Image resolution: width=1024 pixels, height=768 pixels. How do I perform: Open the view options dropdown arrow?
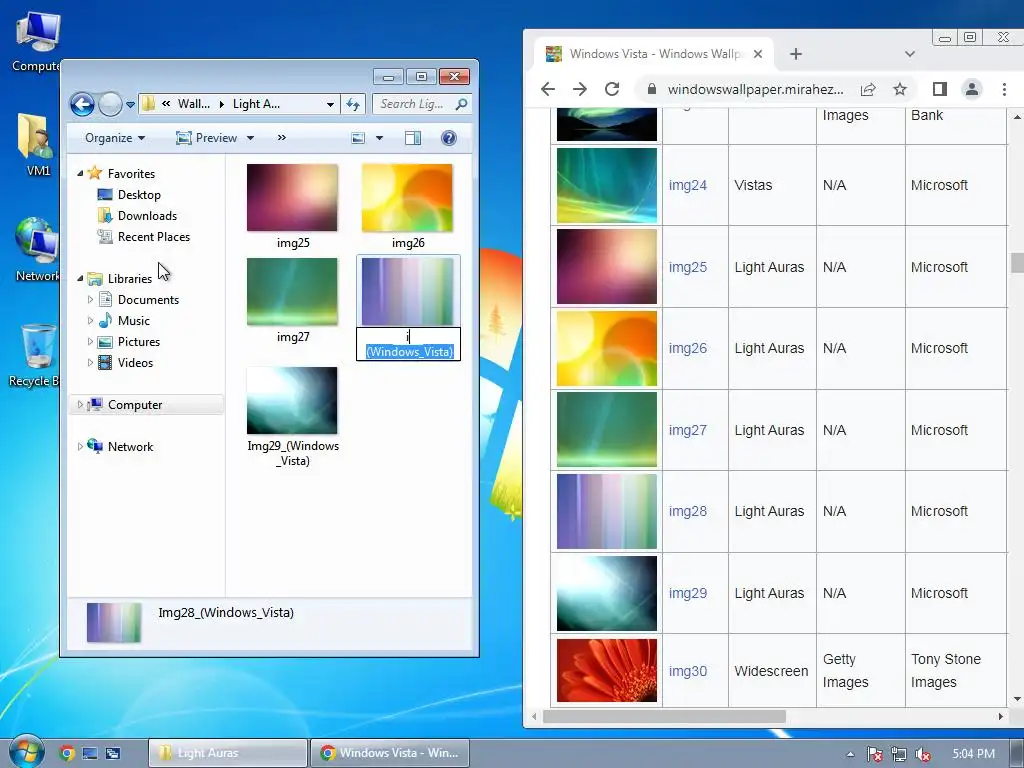[x=379, y=138]
